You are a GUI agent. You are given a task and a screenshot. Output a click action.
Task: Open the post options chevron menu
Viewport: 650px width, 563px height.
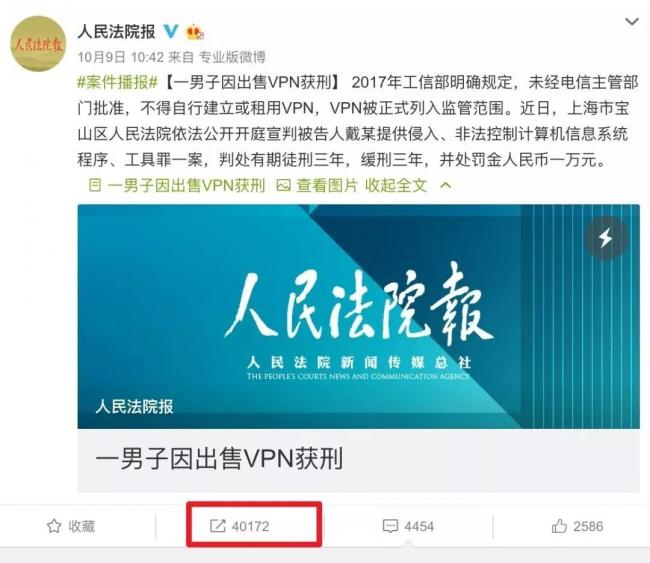632,22
